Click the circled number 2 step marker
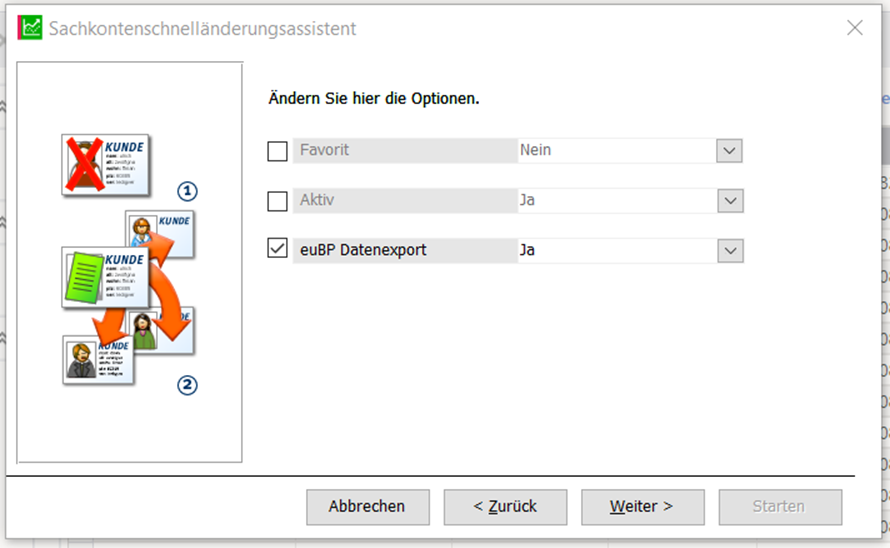890x548 pixels. (x=187, y=385)
